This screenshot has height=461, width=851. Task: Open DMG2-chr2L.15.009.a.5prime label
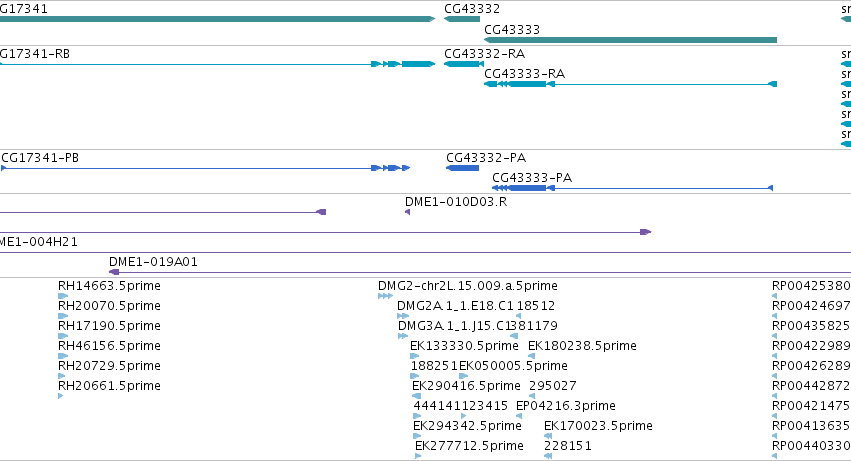pos(467,286)
